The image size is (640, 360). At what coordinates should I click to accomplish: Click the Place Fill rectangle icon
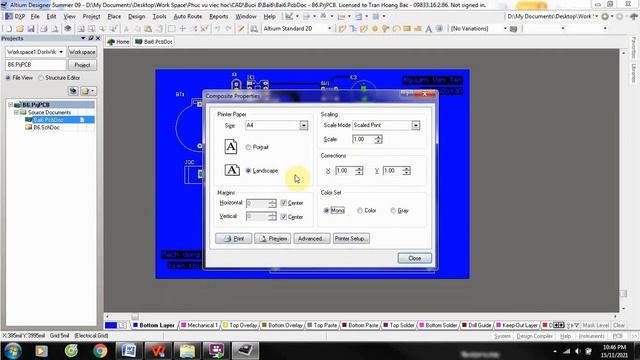[407, 29]
